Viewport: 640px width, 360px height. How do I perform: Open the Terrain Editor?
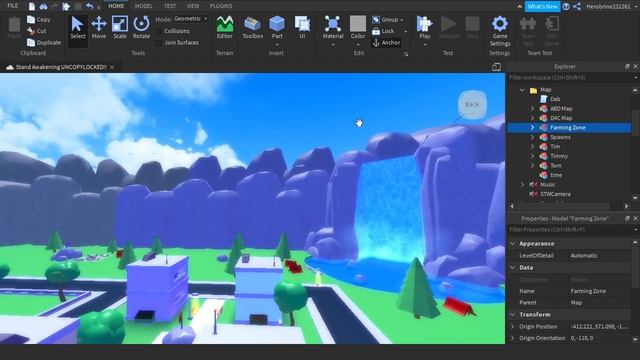click(x=224, y=28)
